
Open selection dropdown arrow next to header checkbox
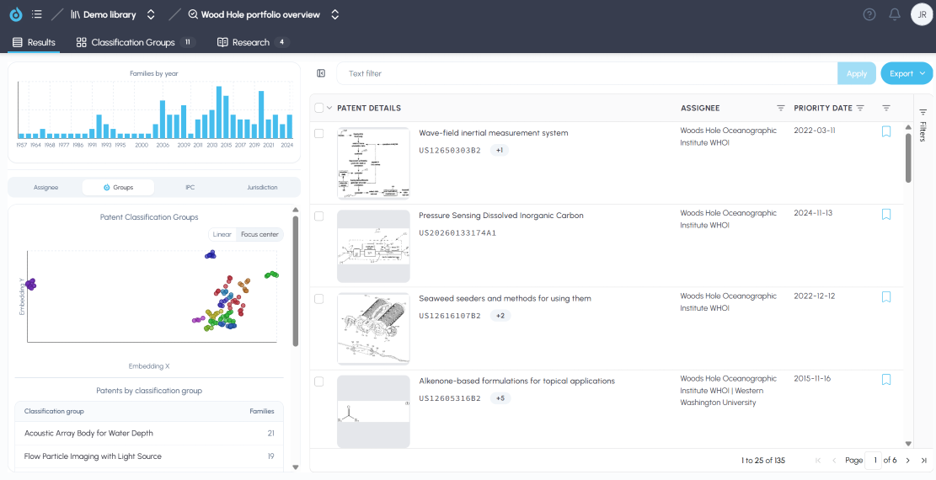point(329,108)
